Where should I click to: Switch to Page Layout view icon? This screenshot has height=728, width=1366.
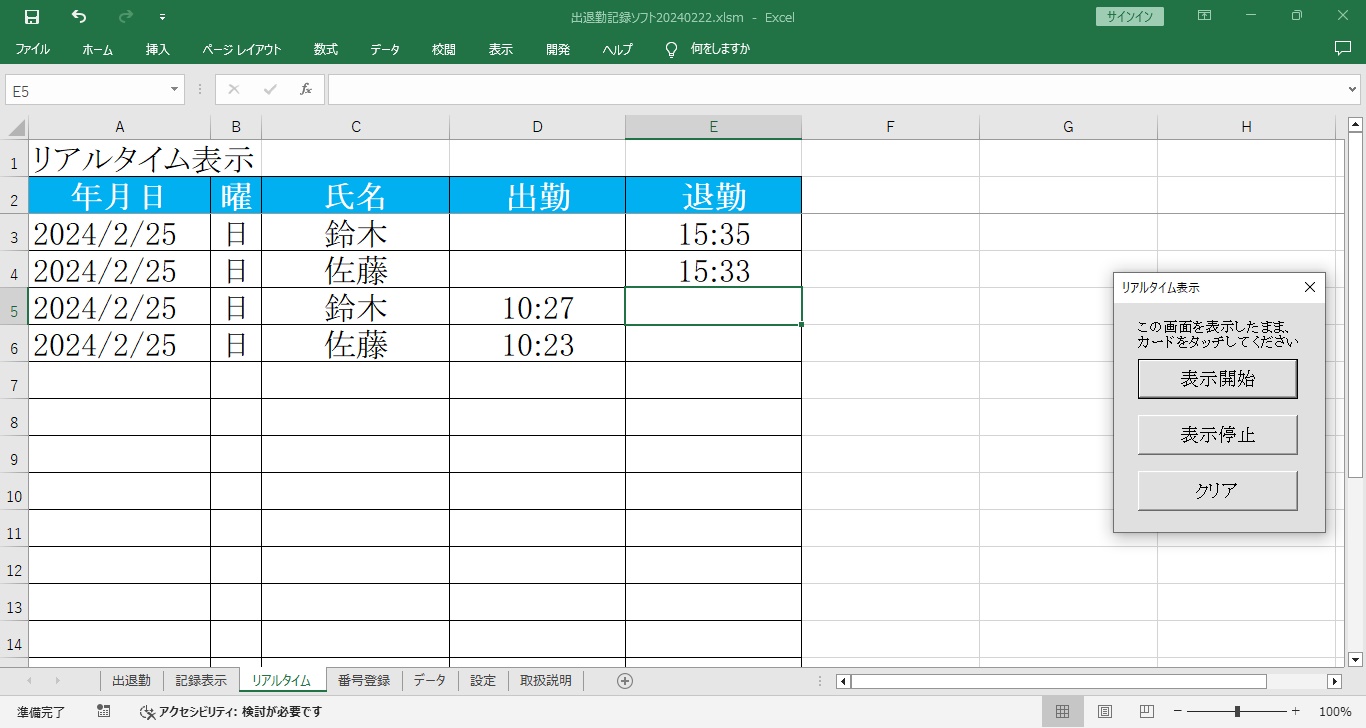(1105, 712)
